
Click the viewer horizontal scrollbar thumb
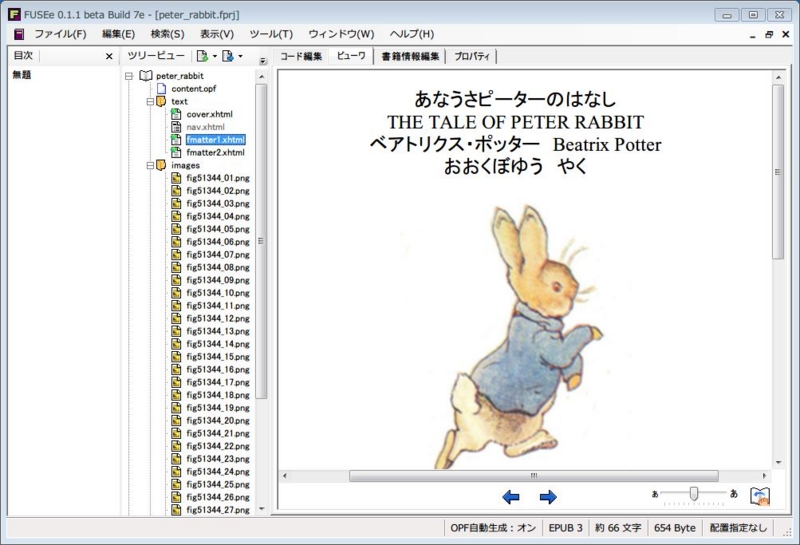534,476
